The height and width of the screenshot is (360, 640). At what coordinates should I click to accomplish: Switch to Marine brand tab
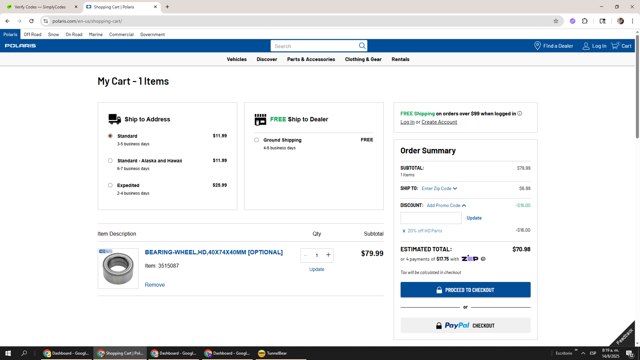[x=96, y=34]
